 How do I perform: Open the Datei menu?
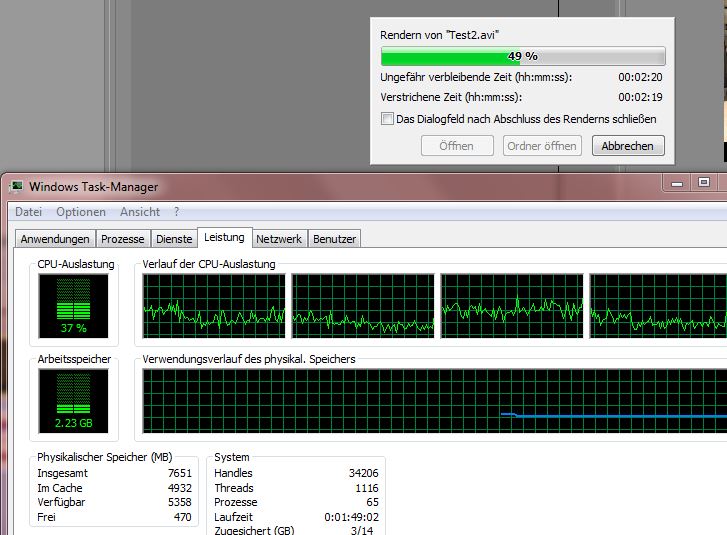pyautogui.click(x=28, y=212)
